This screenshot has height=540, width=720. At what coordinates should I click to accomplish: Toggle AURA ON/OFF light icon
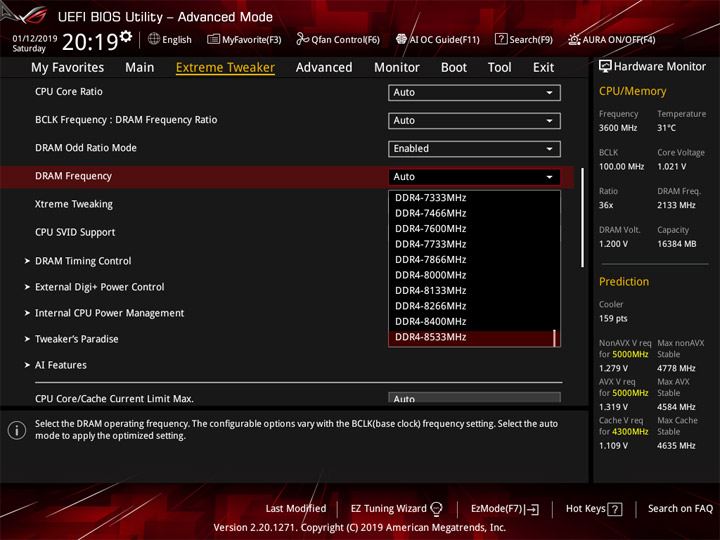(574, 39)
